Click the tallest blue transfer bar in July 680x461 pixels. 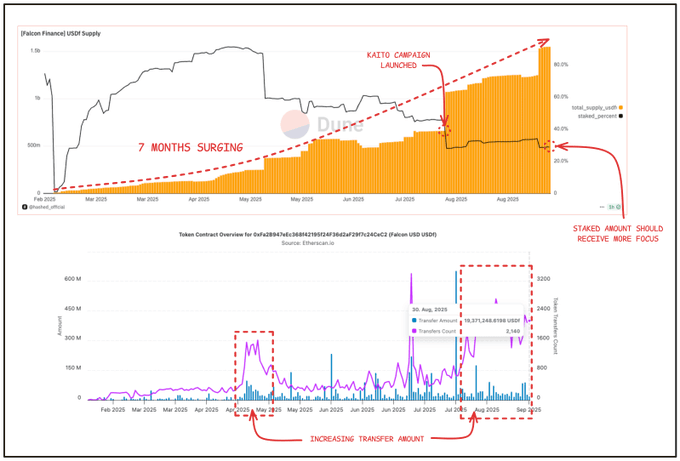tap(456, 335)
